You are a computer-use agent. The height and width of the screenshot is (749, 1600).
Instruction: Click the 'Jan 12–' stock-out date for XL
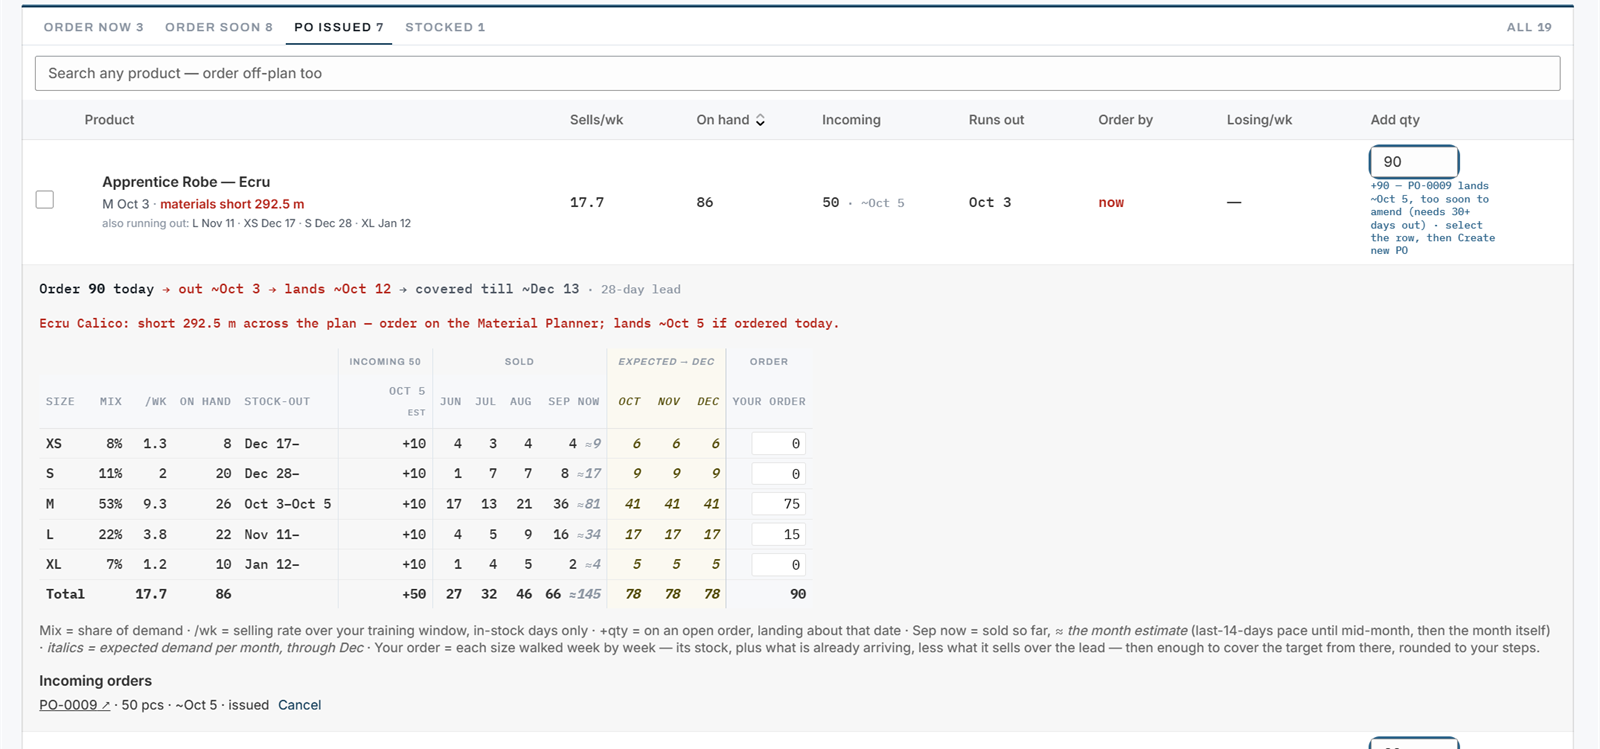click(272, 565)
